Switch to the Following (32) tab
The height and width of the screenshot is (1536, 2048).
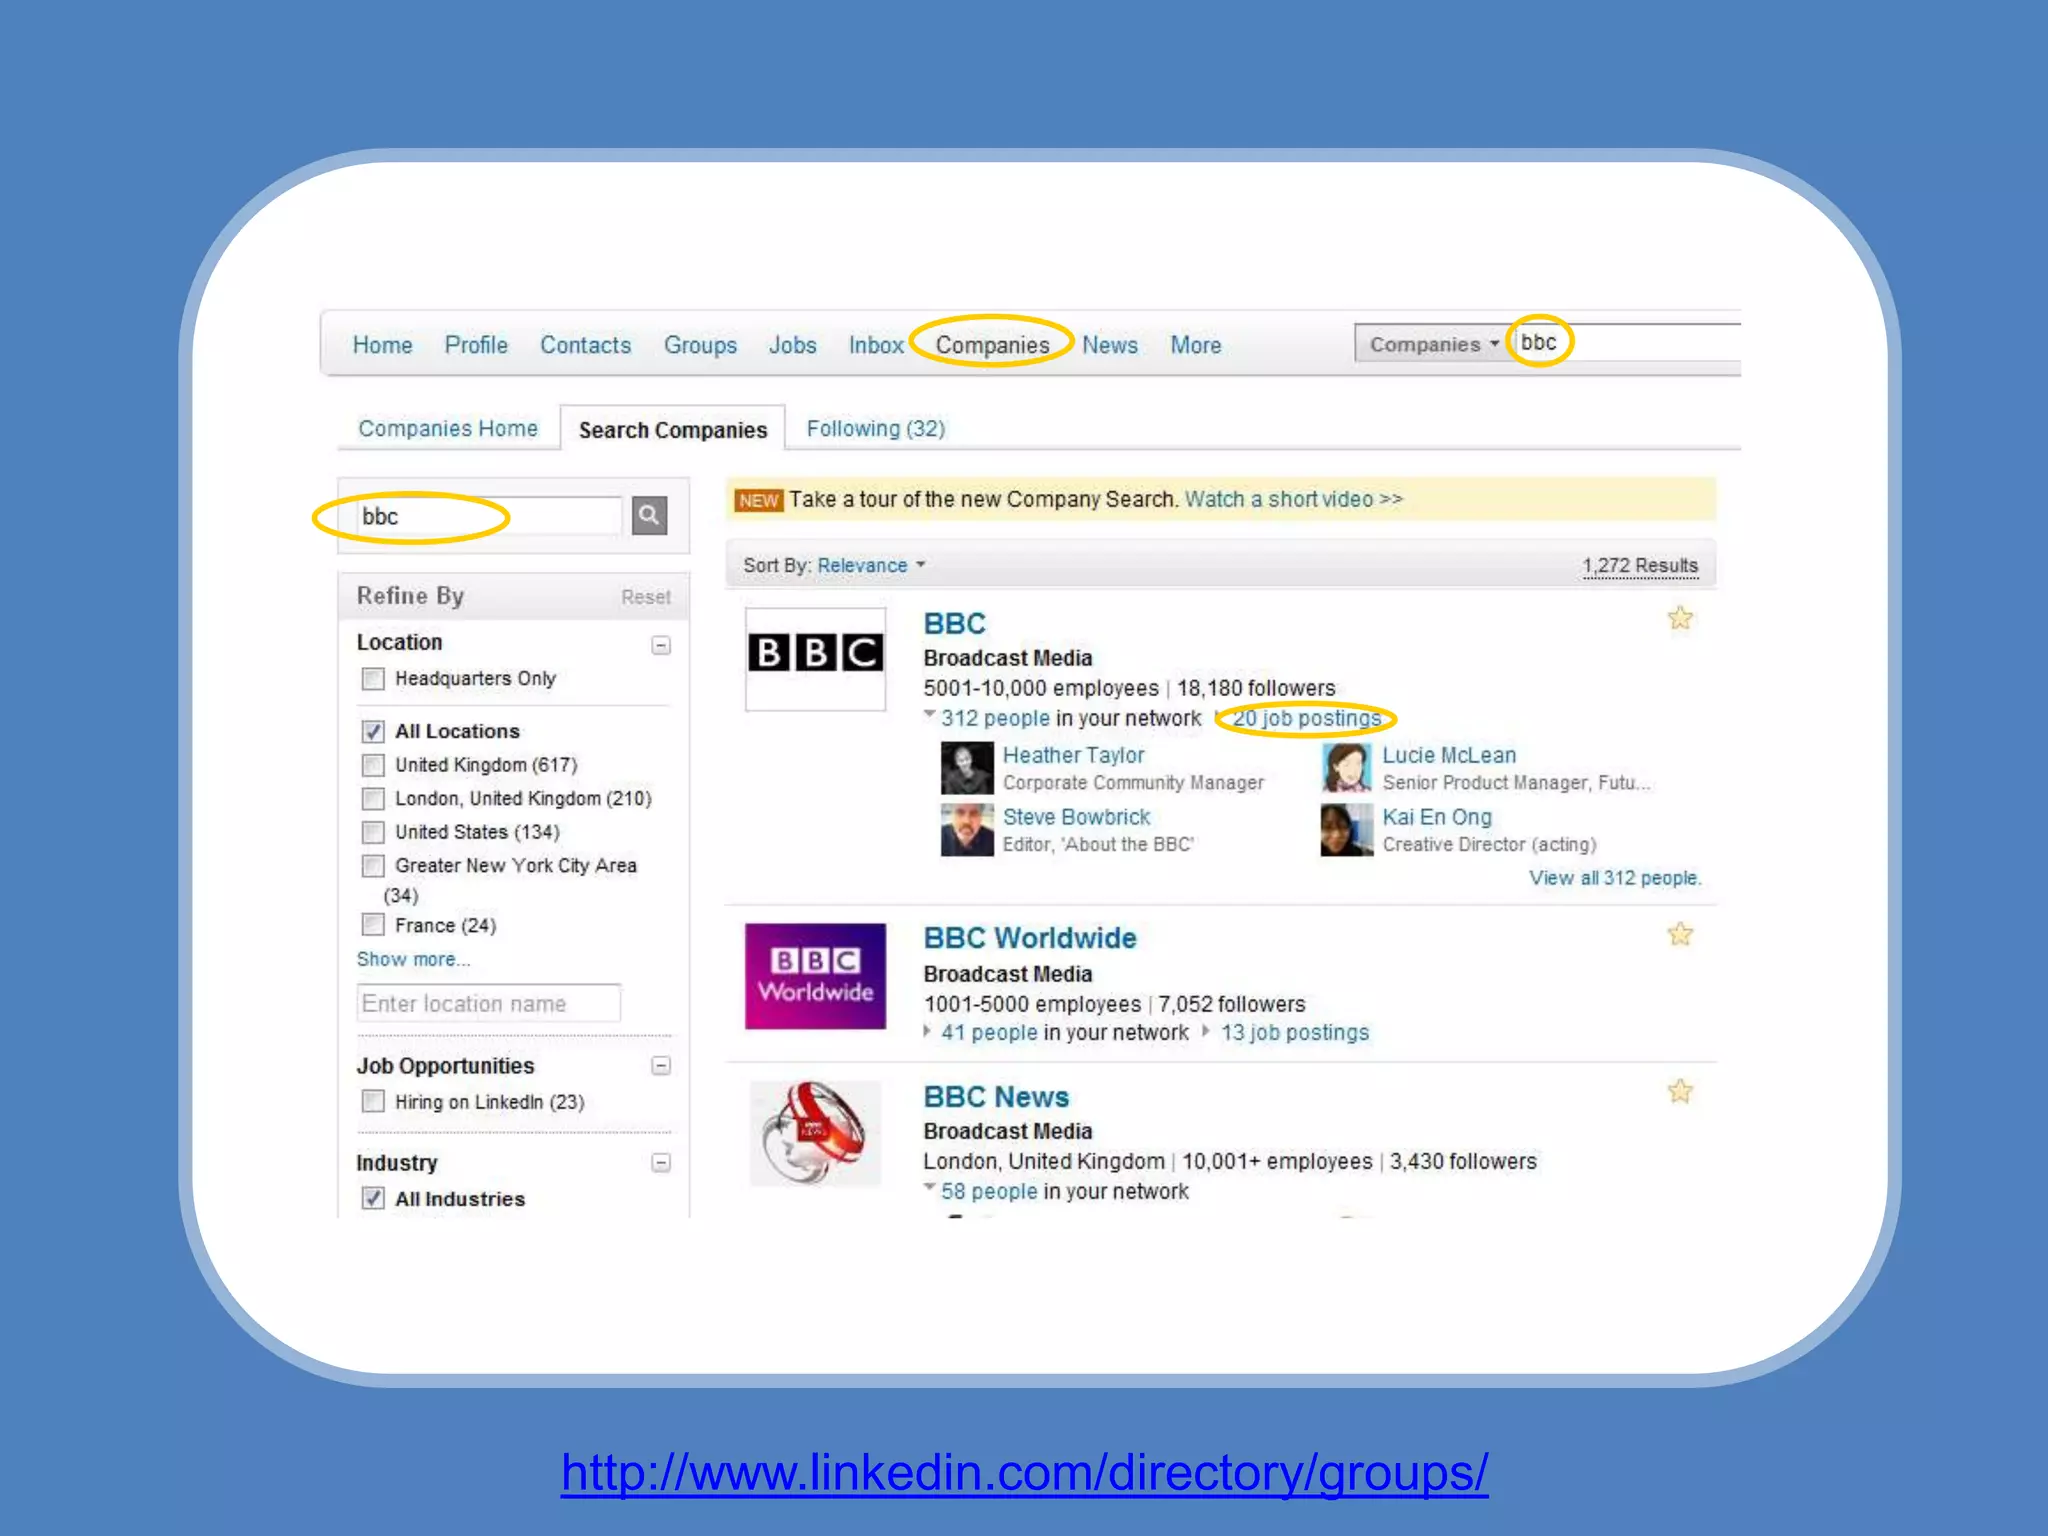876,429
